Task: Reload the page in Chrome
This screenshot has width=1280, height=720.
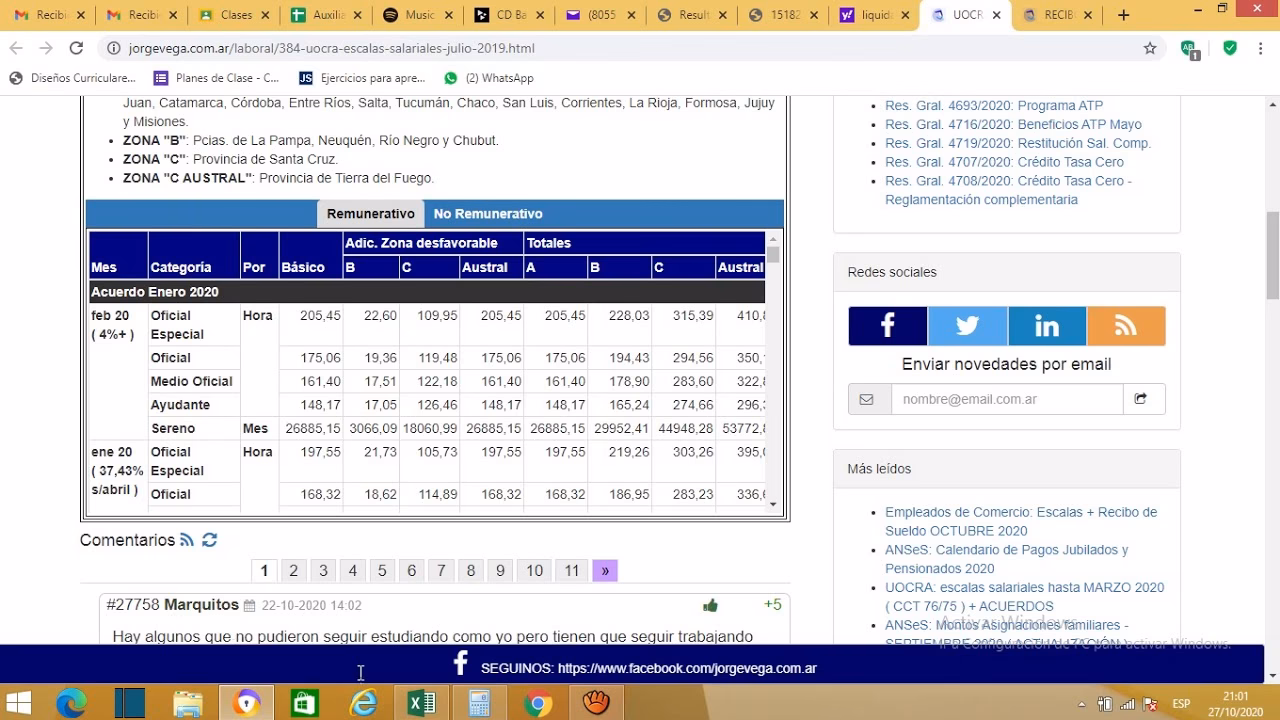Action: click(x=76, y=48)
